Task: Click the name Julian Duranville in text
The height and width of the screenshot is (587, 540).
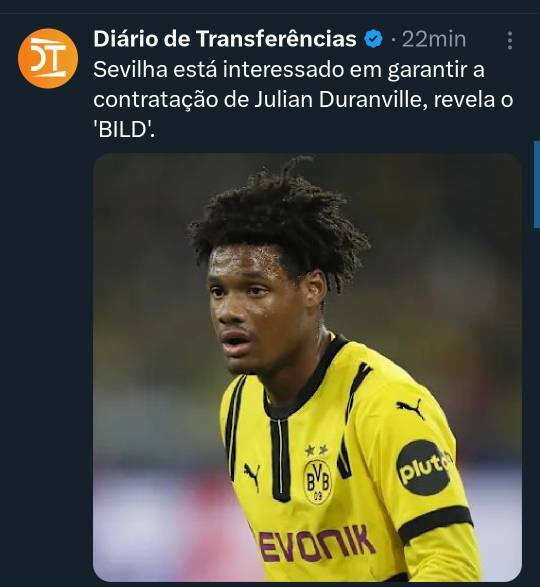Action: pos(339,100)
